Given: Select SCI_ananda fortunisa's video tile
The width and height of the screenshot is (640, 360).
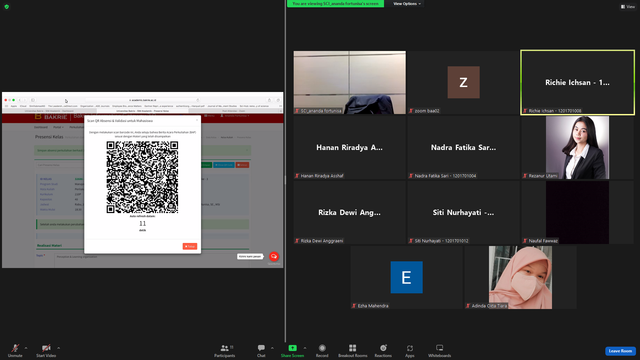Looking at the screenshot, I should (x=350, y=82).
